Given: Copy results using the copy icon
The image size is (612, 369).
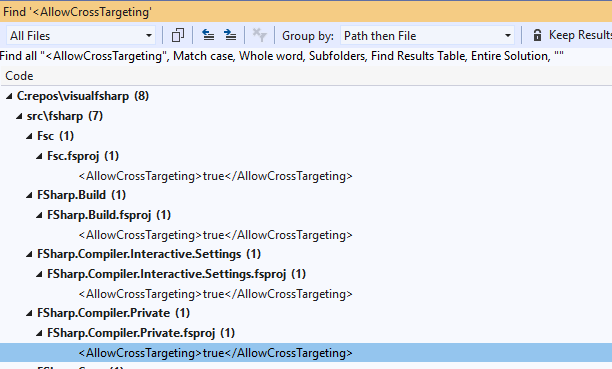Looking at the screenshot, I should pos(178,36).
